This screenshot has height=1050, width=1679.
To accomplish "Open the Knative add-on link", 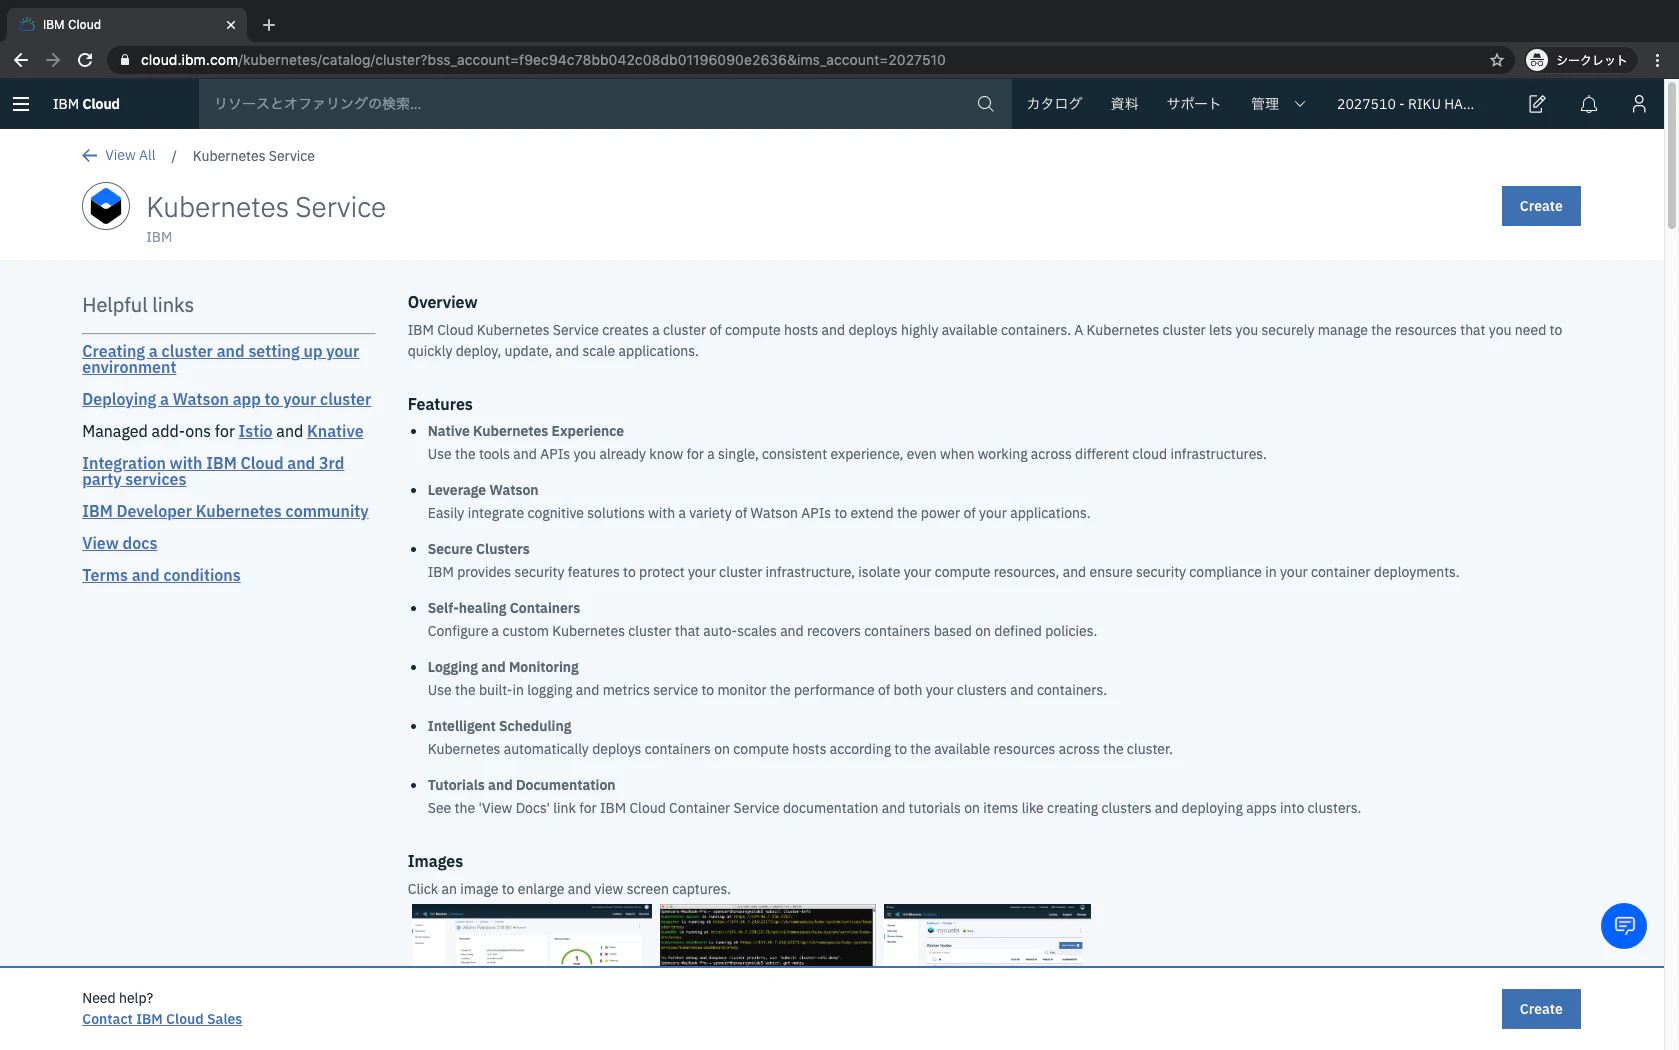I will (335, 431).
